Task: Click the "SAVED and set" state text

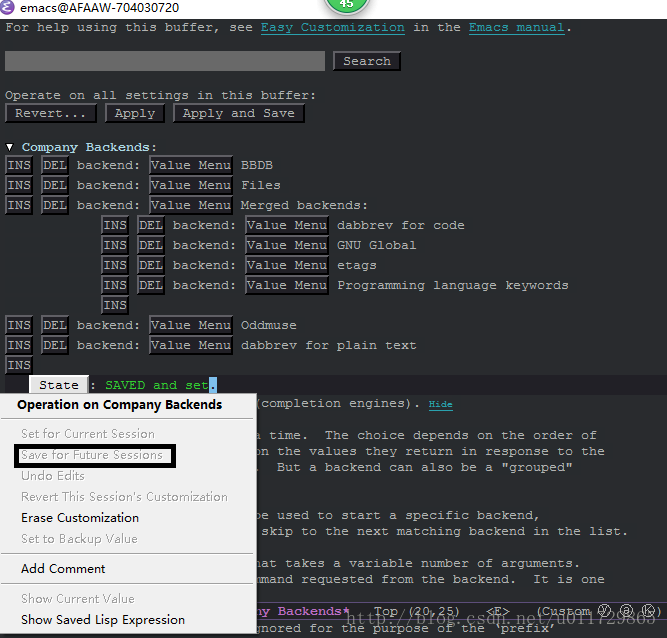Action: pos(157,385)
